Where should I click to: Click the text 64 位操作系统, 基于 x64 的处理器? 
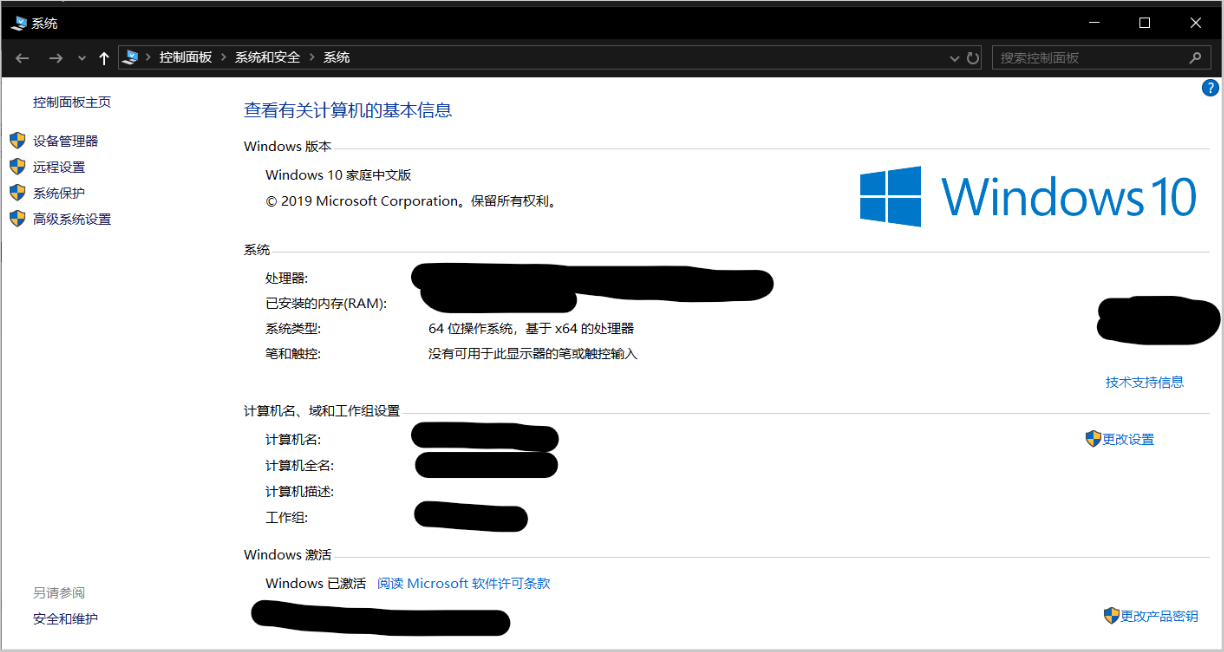[x=531, y=328]
